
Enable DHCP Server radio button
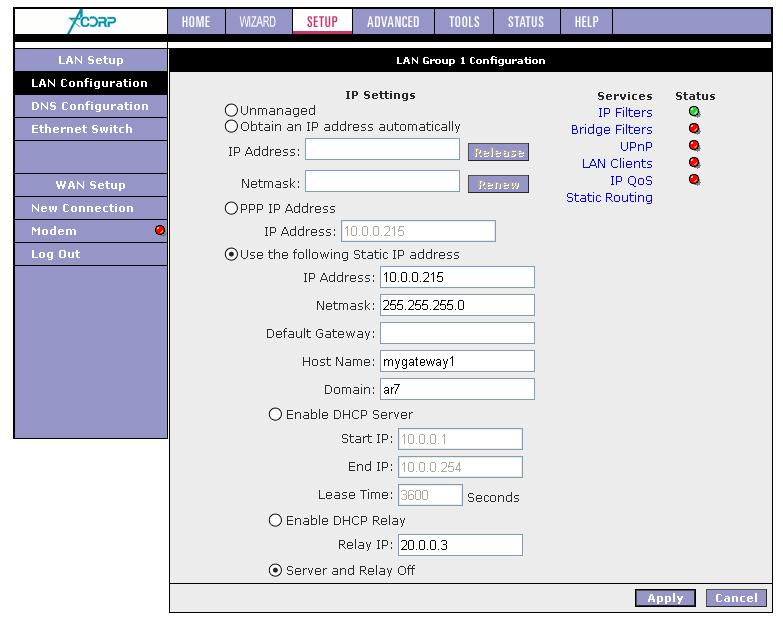click(x=275, y=414)
